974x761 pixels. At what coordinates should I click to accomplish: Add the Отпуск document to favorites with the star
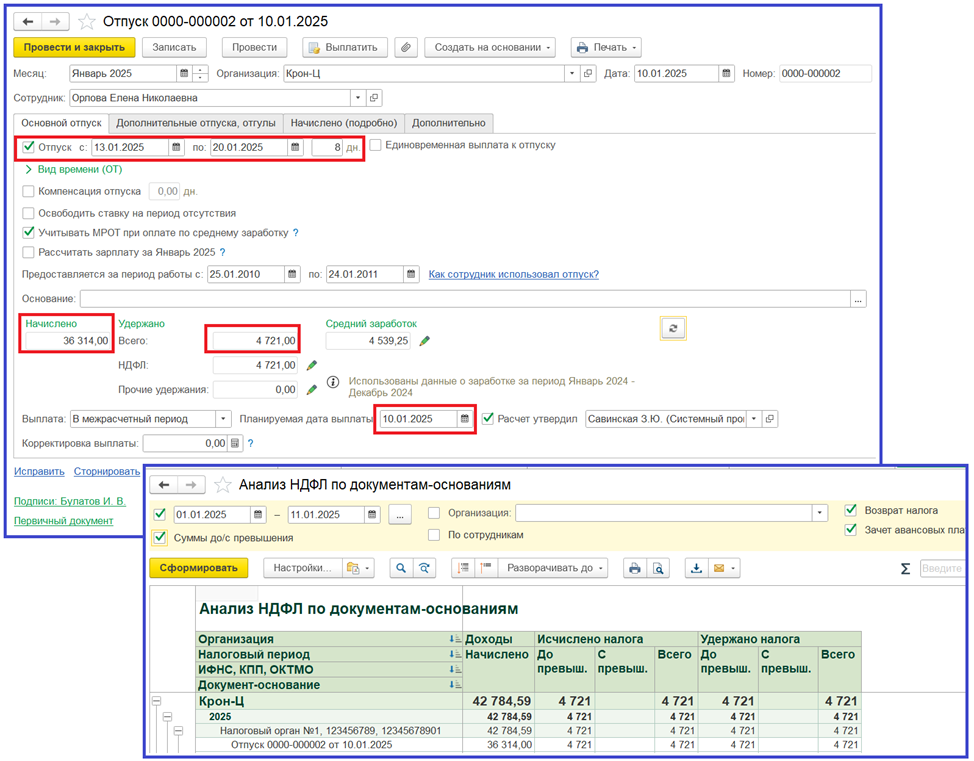click(x=86, y=22)
